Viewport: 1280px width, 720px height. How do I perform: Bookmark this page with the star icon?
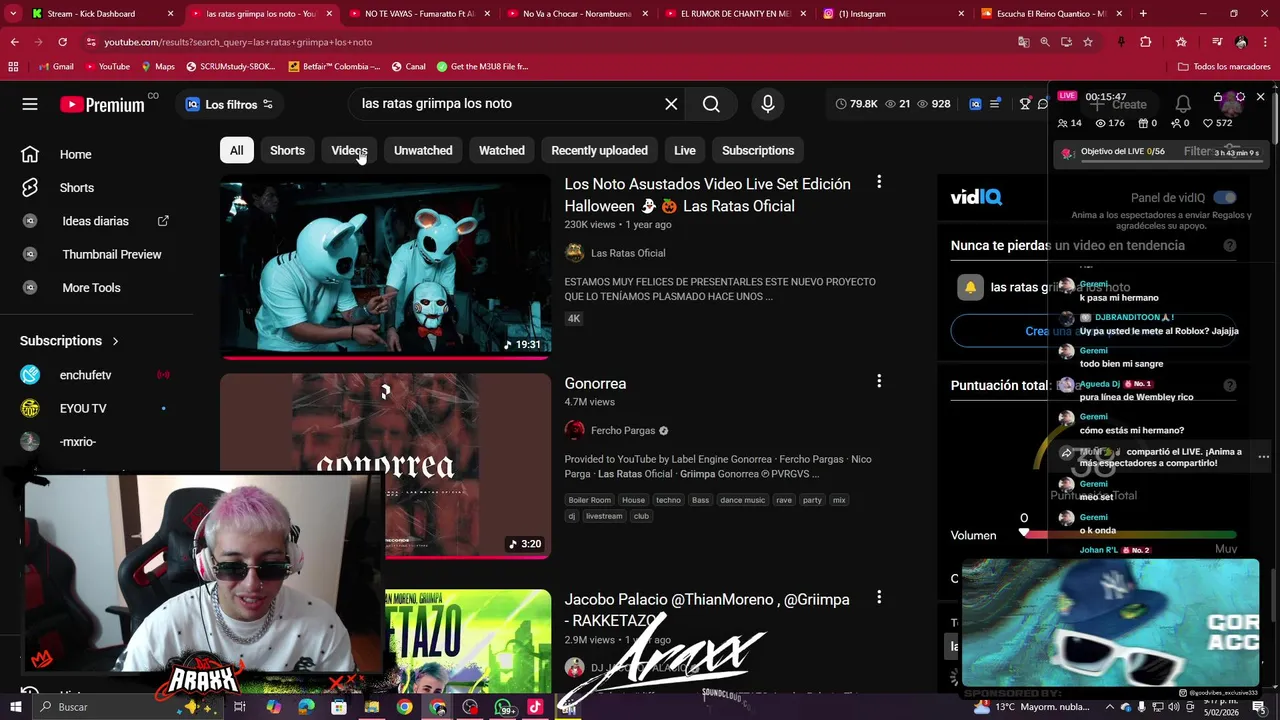point(1088,42)
